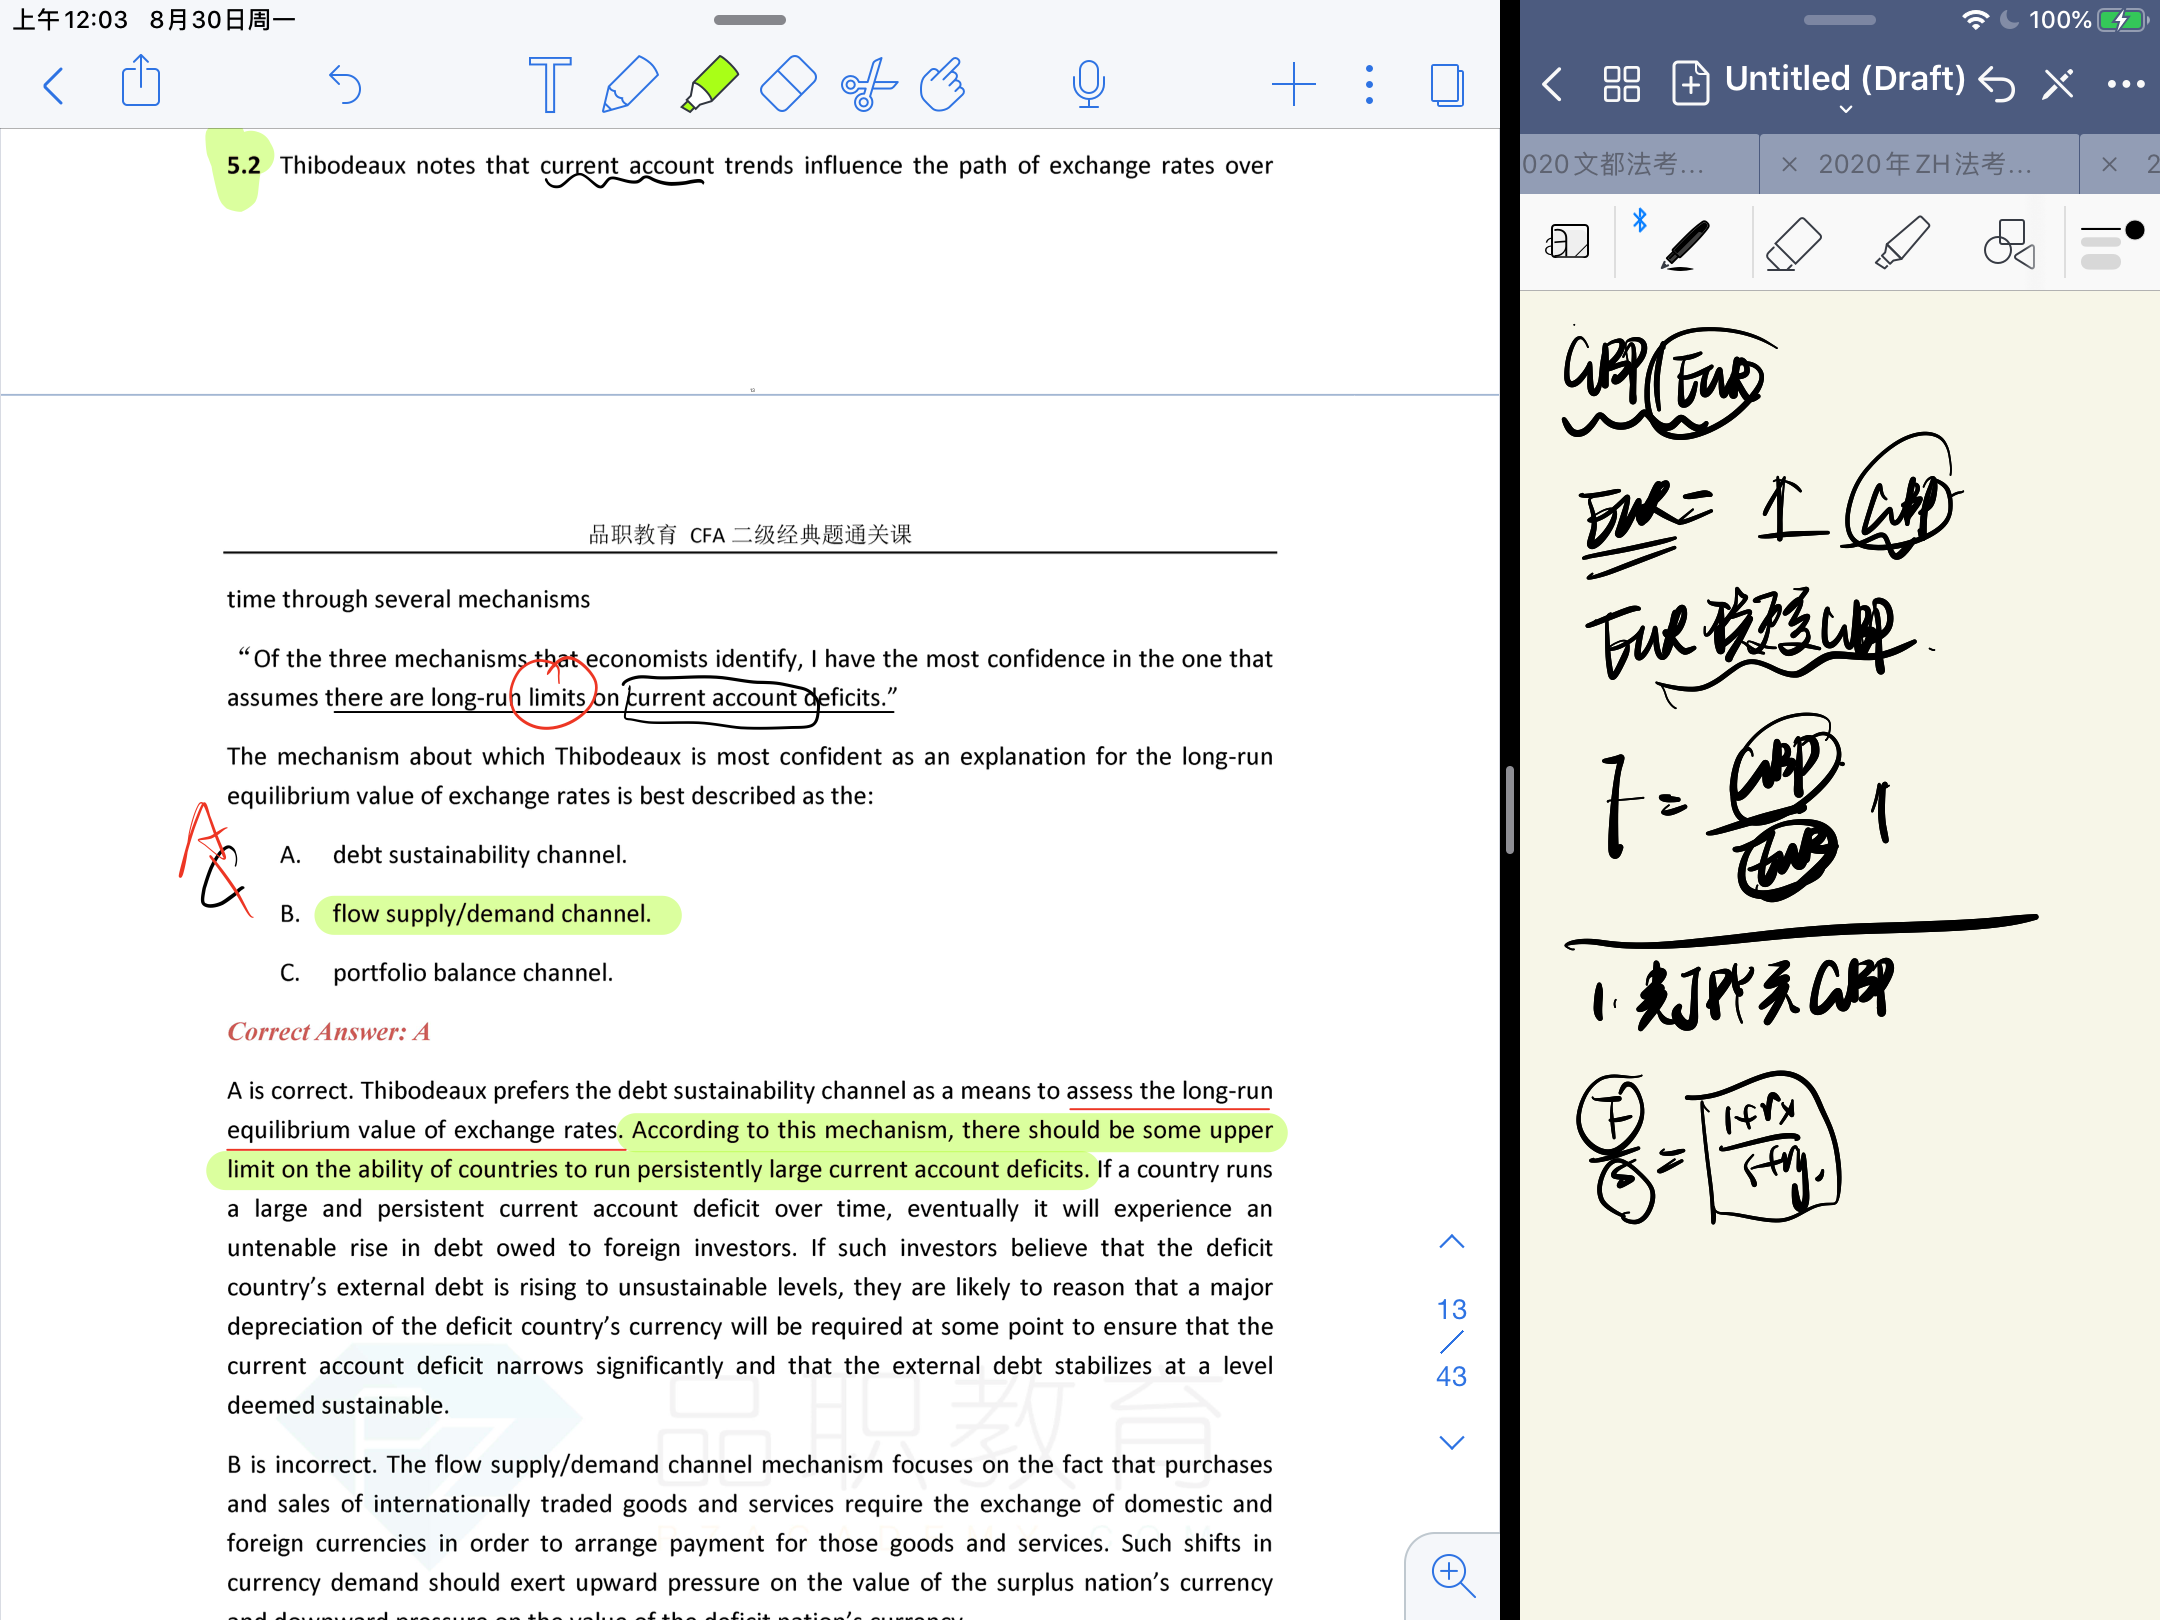Open the zoom window tool in notes
Image resolution: width=2160 pixels, height=1620 pixels.
1567,242
